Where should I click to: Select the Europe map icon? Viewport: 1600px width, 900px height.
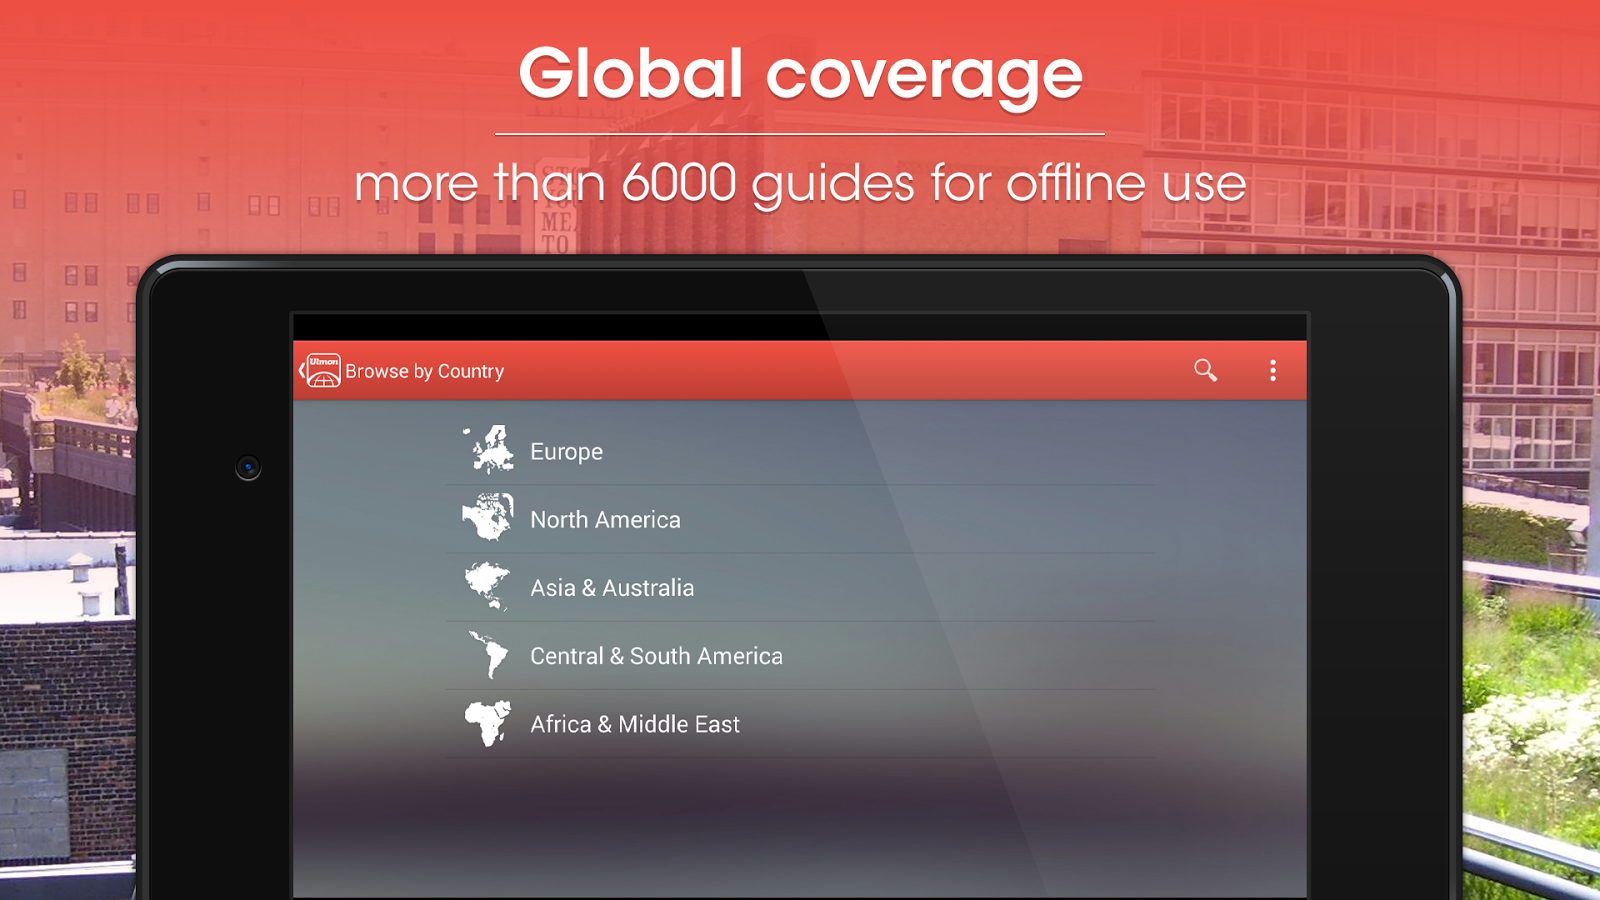click(x=488, y=450)
